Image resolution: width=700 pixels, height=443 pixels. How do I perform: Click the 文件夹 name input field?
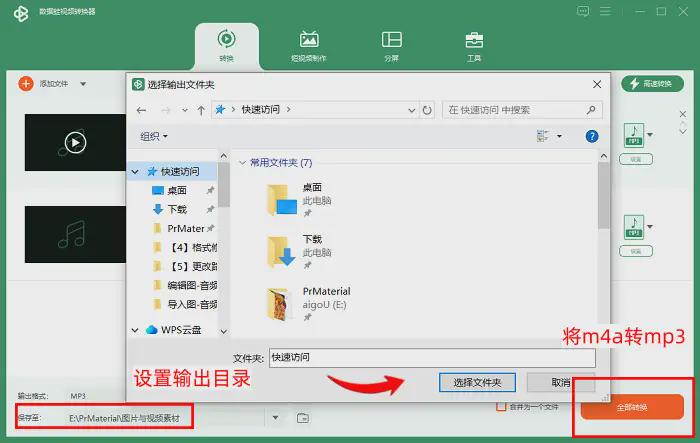432,358
